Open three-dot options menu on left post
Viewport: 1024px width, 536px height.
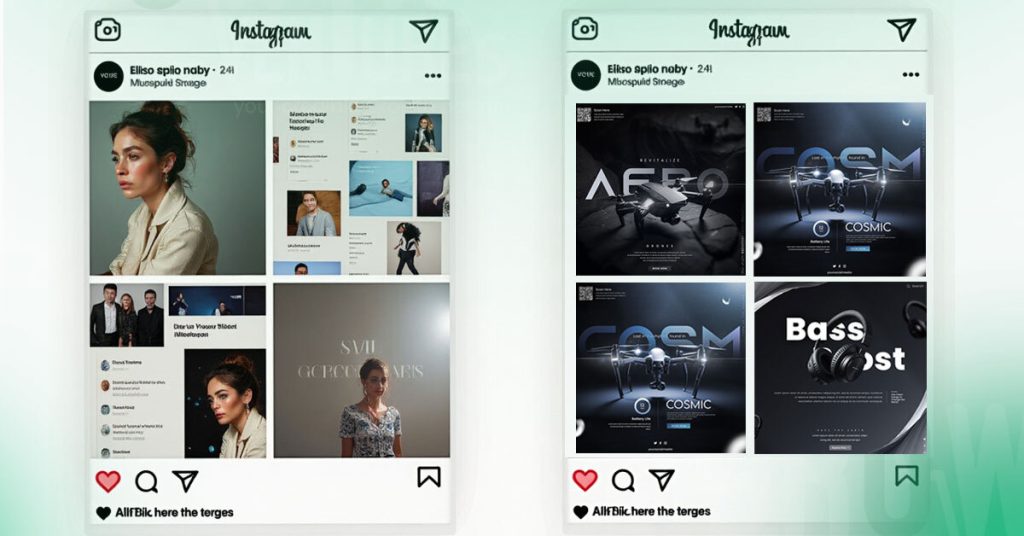coord(433,76)
